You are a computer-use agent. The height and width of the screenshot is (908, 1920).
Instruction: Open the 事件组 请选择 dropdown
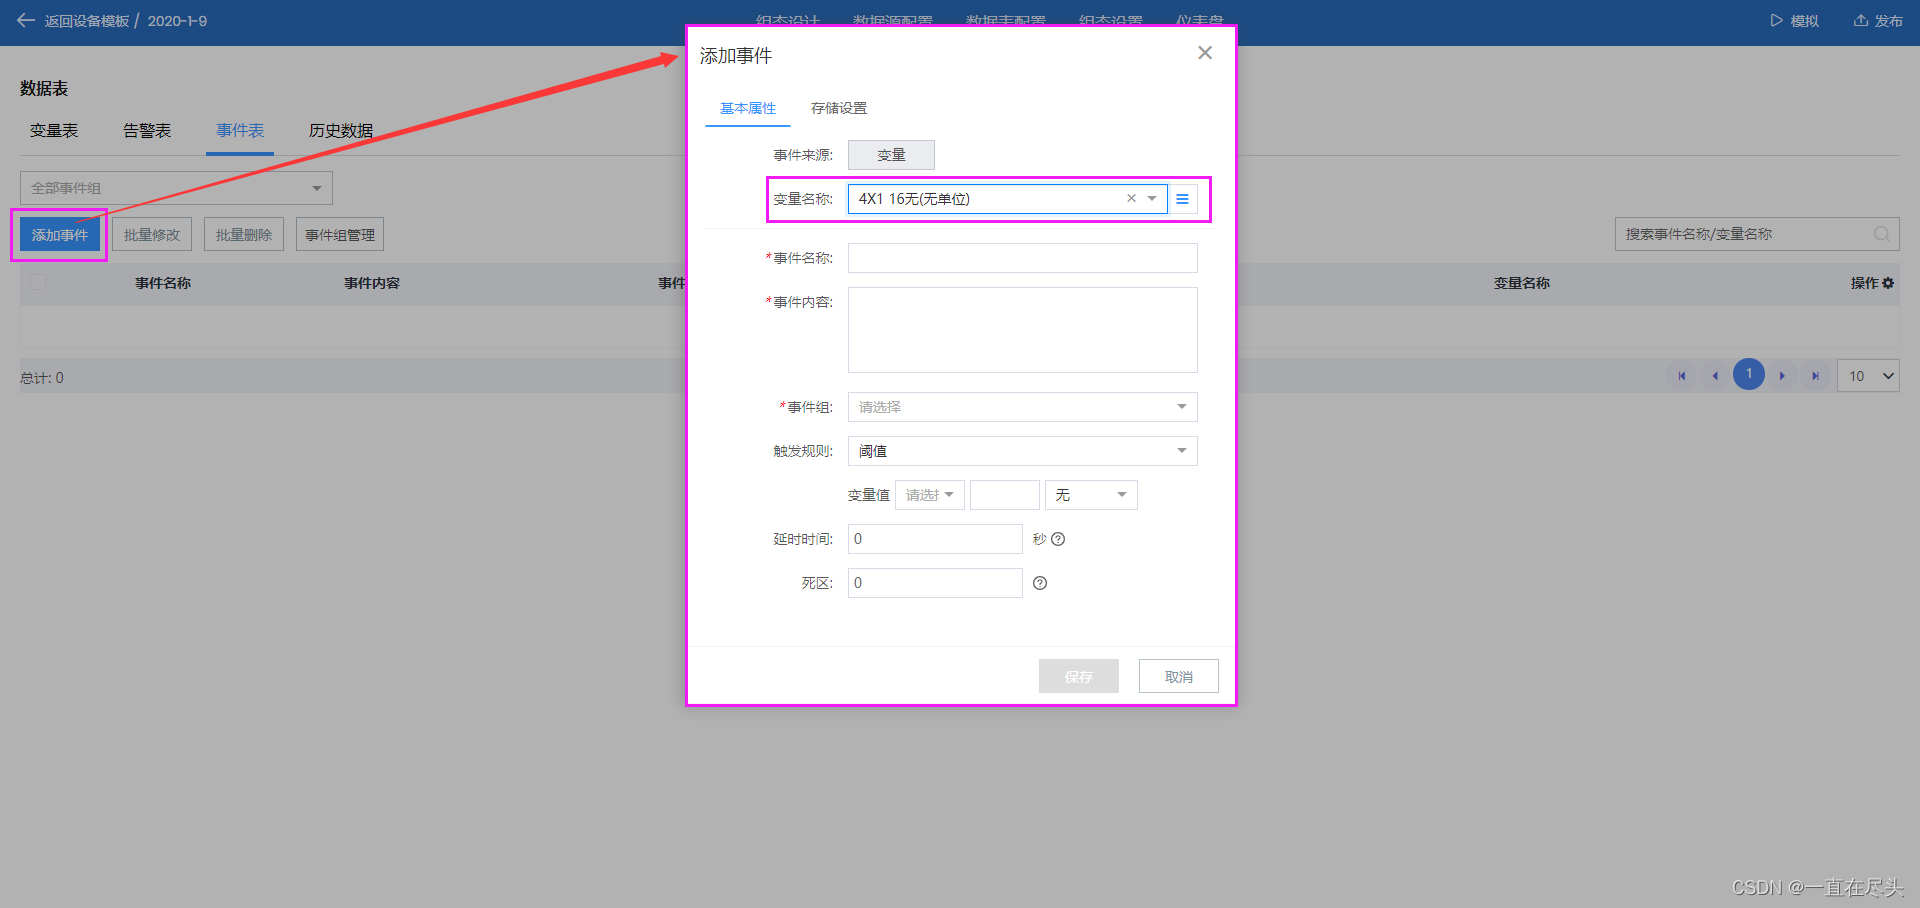click(x=1022, y=407)
